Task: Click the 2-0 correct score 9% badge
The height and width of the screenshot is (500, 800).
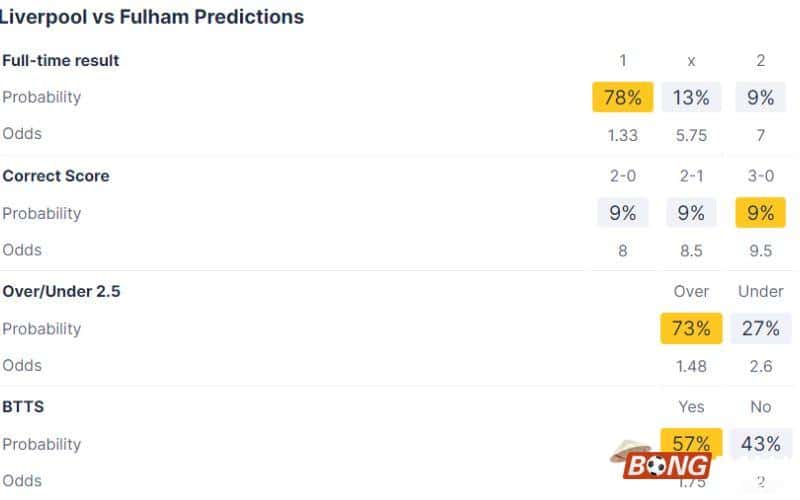Action: tap(622, 213)
